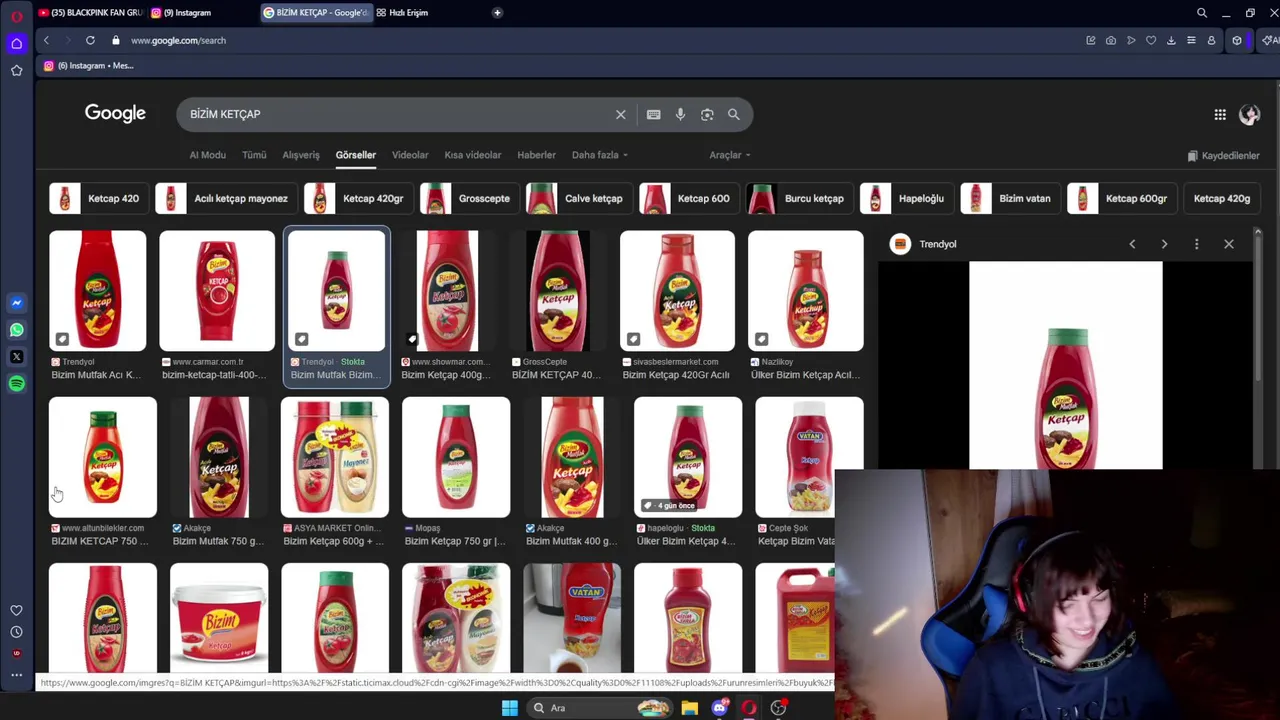1280x720 pixels.
Task: Focus the BİZİM KETÇAP search field
Action: pyautogui.click(x=400, y=114)
